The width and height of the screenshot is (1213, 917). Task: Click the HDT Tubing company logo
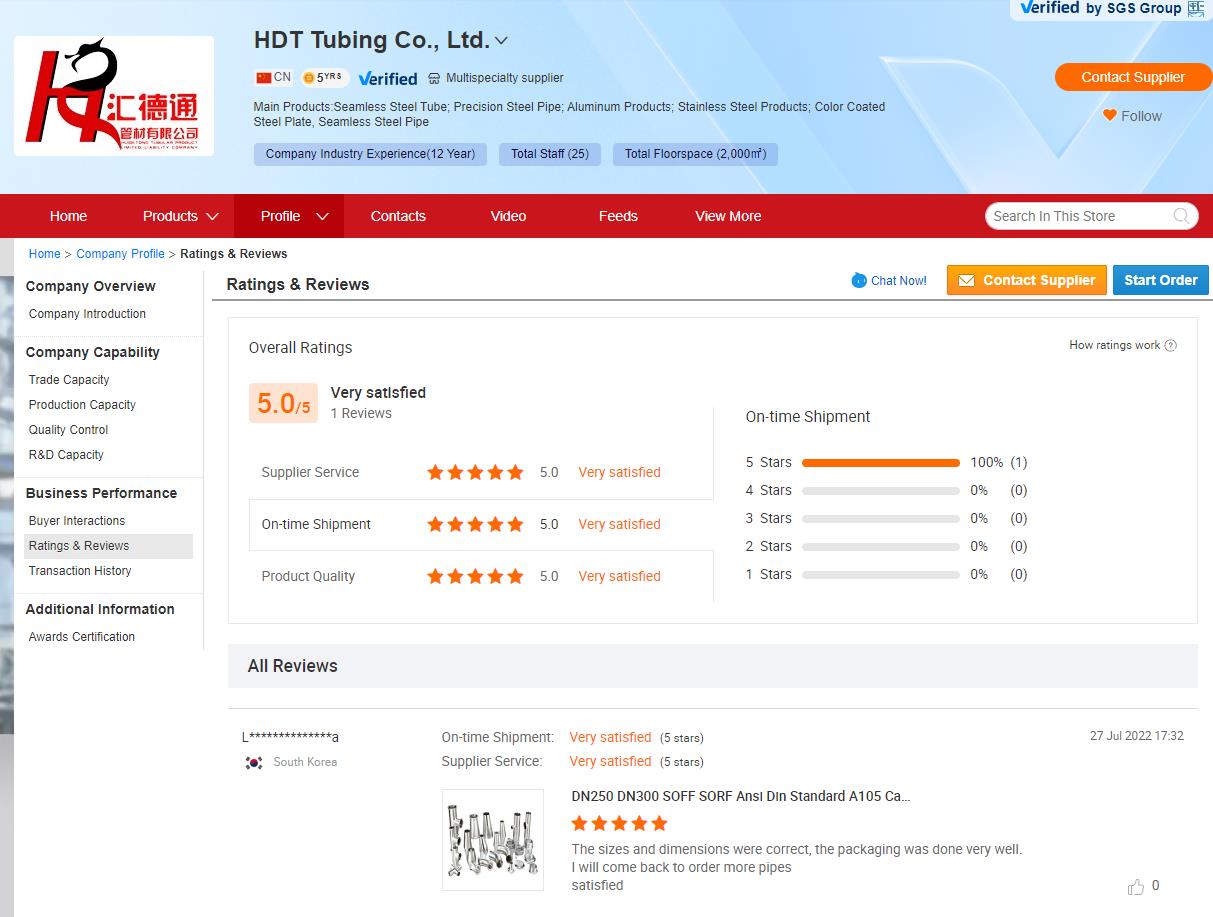point(114,96)
